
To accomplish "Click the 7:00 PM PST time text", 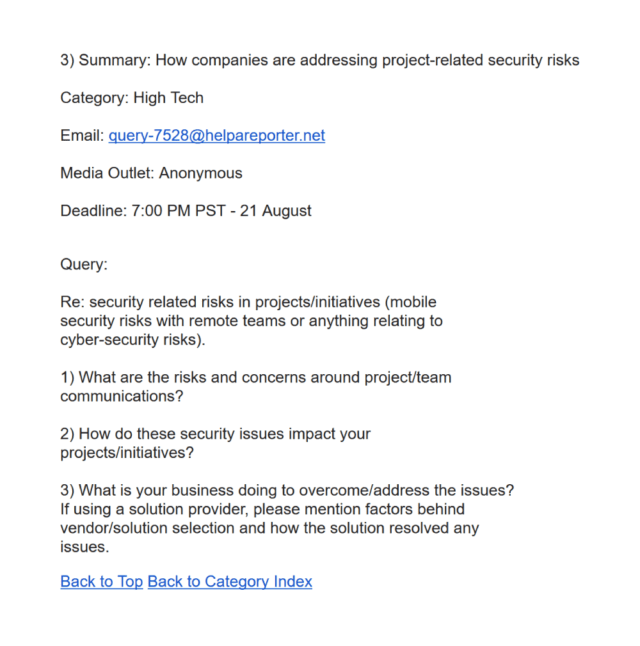I will click(178, 211).
